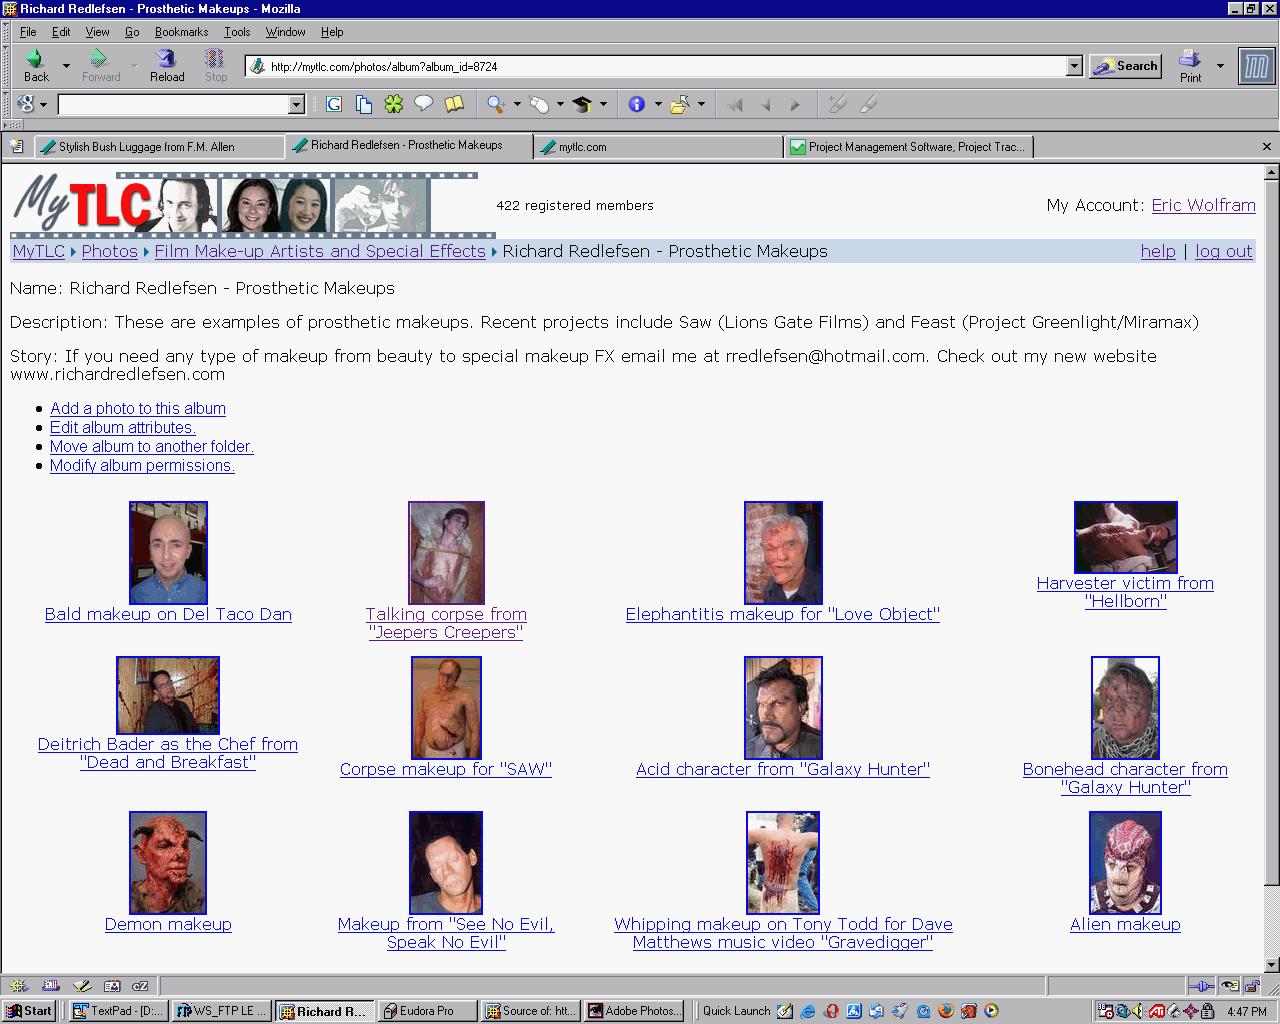1280x1024 pixels.
Task: Click the 'log out' link
Action: point(1223,251)
